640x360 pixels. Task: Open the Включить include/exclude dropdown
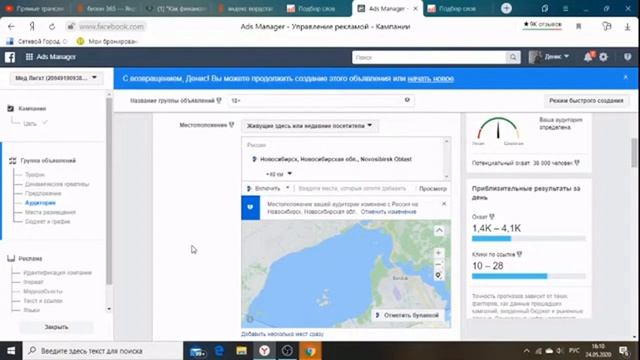click(268, 189)
